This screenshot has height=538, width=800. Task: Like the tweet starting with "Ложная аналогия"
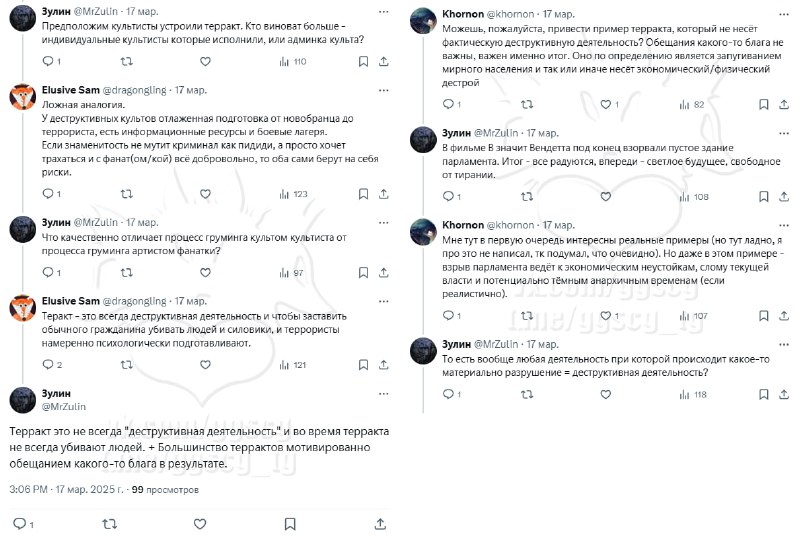pyautogui.click(x=204, y=194)
